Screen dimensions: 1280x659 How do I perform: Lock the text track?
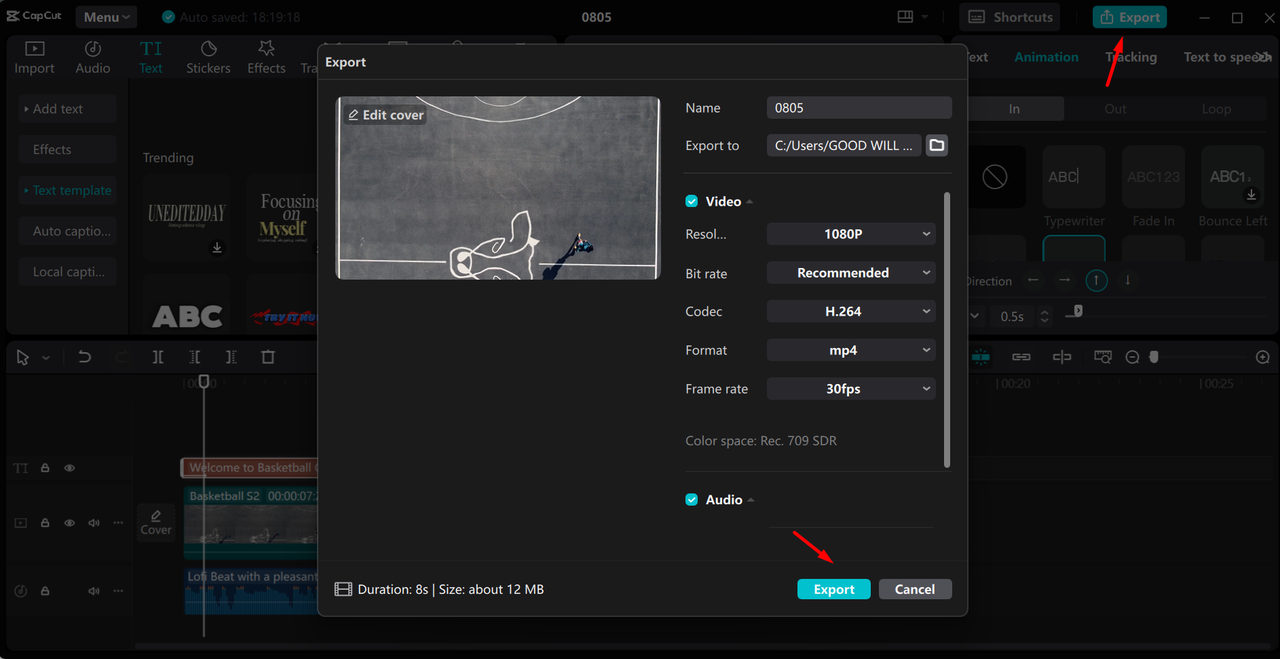pos(46,468)
